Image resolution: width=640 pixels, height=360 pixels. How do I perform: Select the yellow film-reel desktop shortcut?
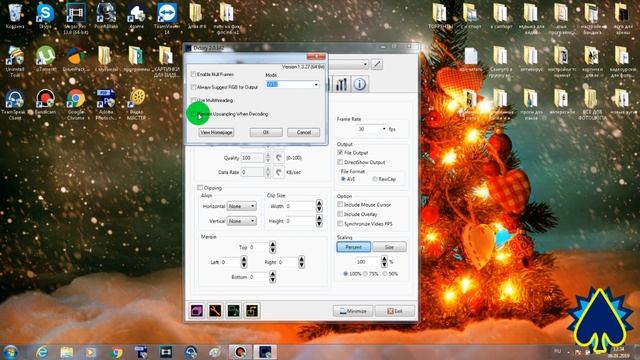[137, 104]
